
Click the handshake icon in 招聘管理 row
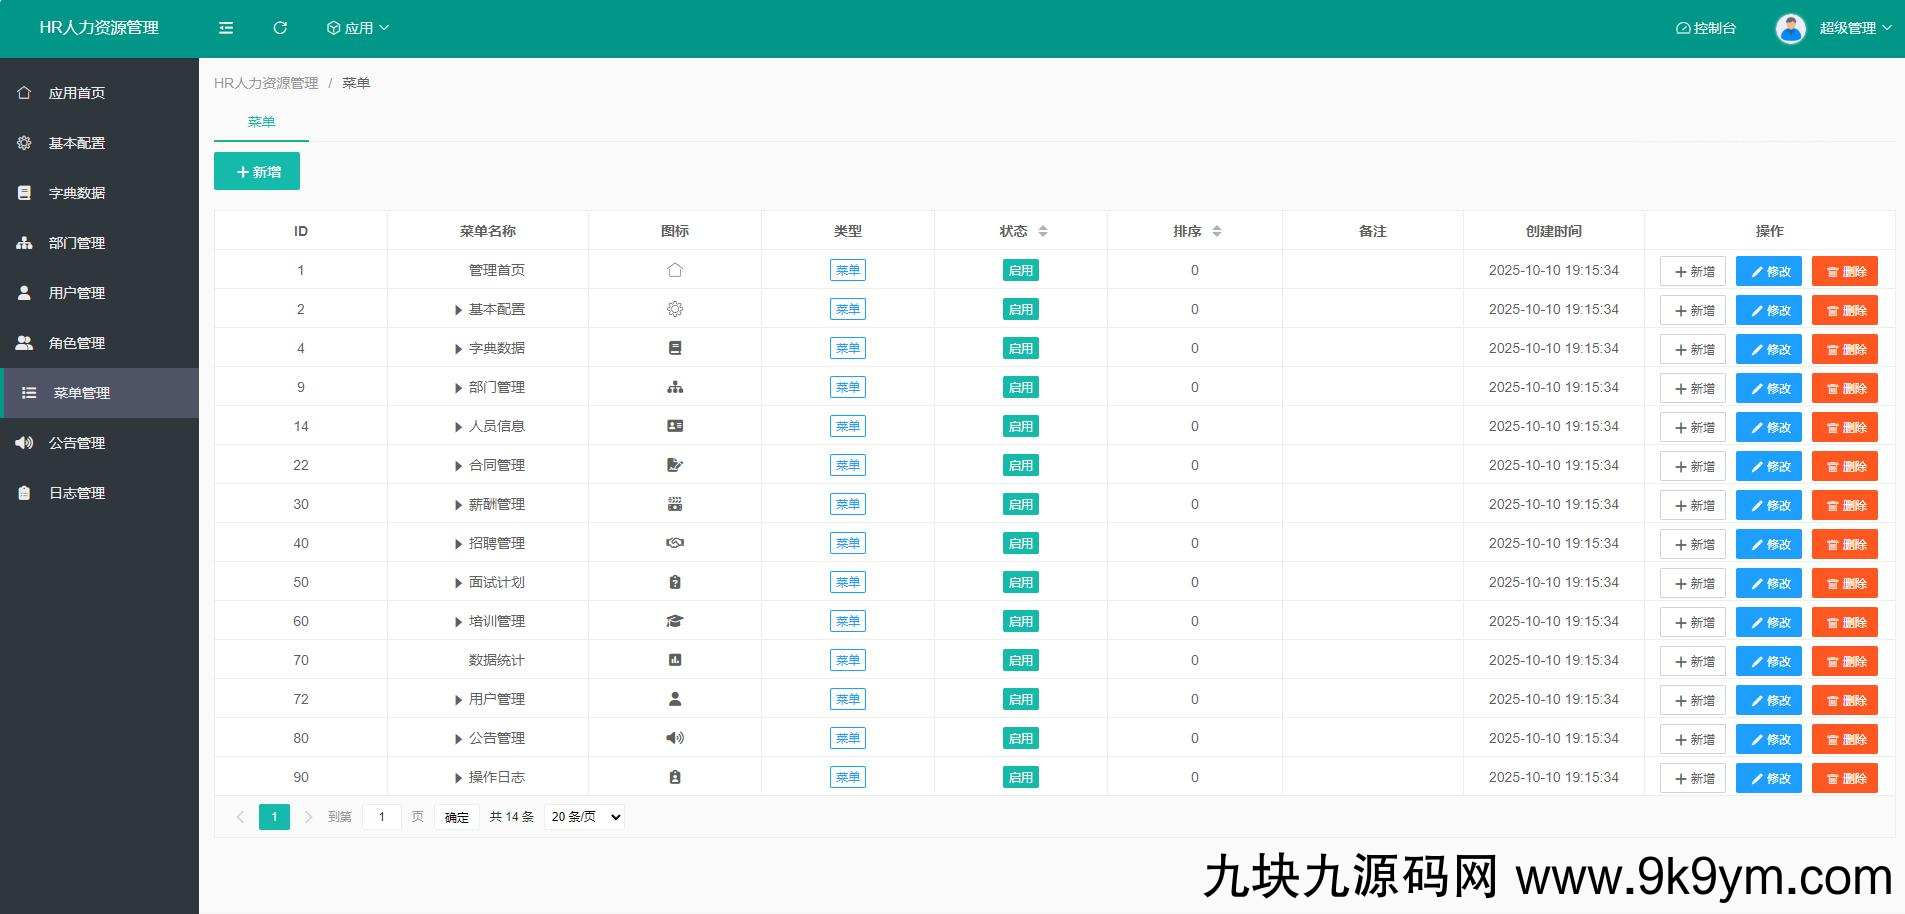[x=675, y=543]
